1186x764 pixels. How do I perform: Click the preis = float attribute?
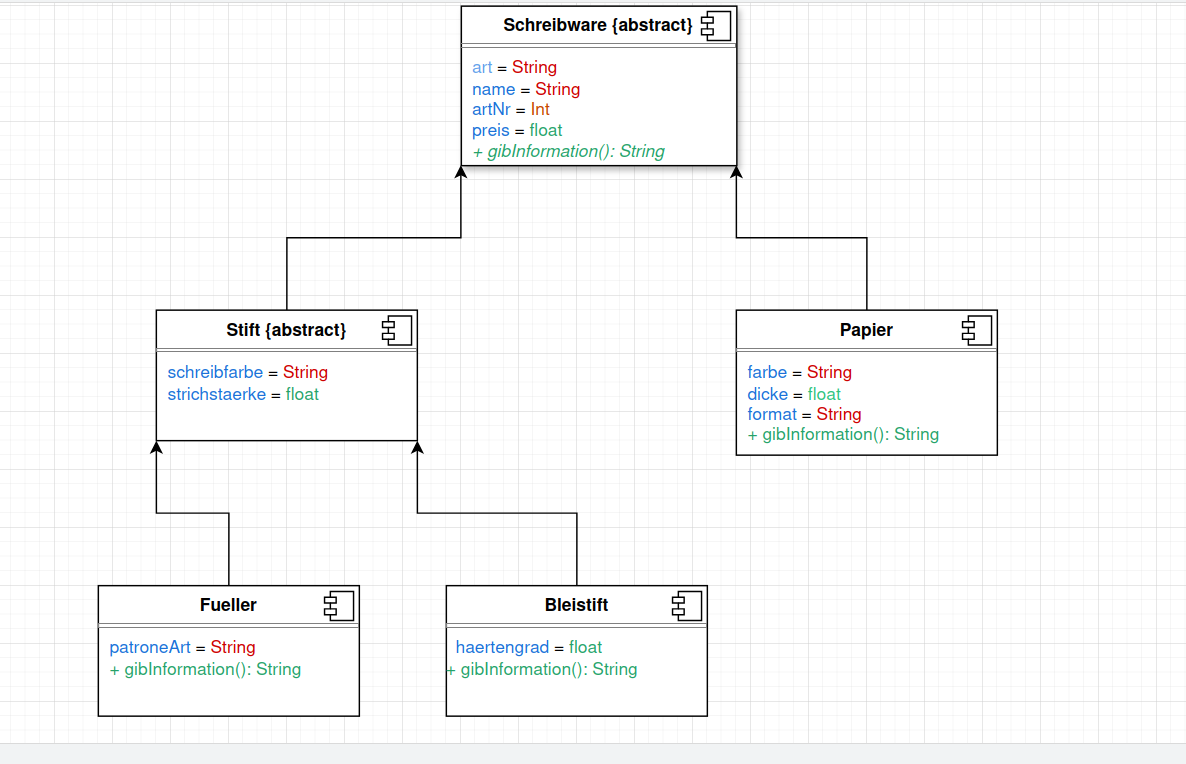[517, 131]
